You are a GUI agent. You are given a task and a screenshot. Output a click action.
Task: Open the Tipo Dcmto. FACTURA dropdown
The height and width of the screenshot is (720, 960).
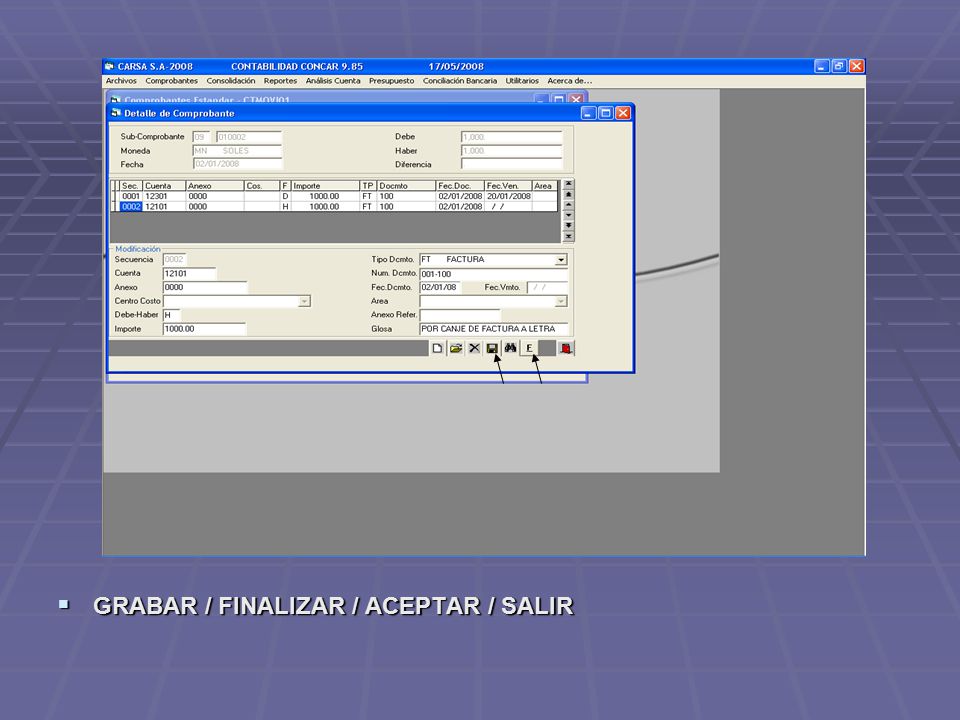pos(561,260)
